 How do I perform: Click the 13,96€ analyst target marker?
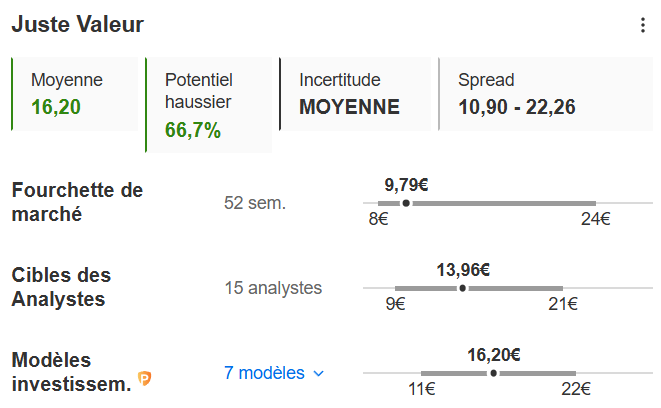(x=462, y=288)
